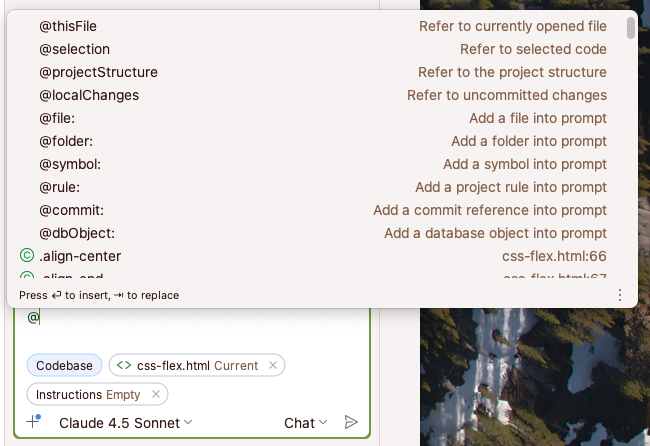Toggle the Codebase context chip
The height and width of the screenshot is (446, 650).
64,366
